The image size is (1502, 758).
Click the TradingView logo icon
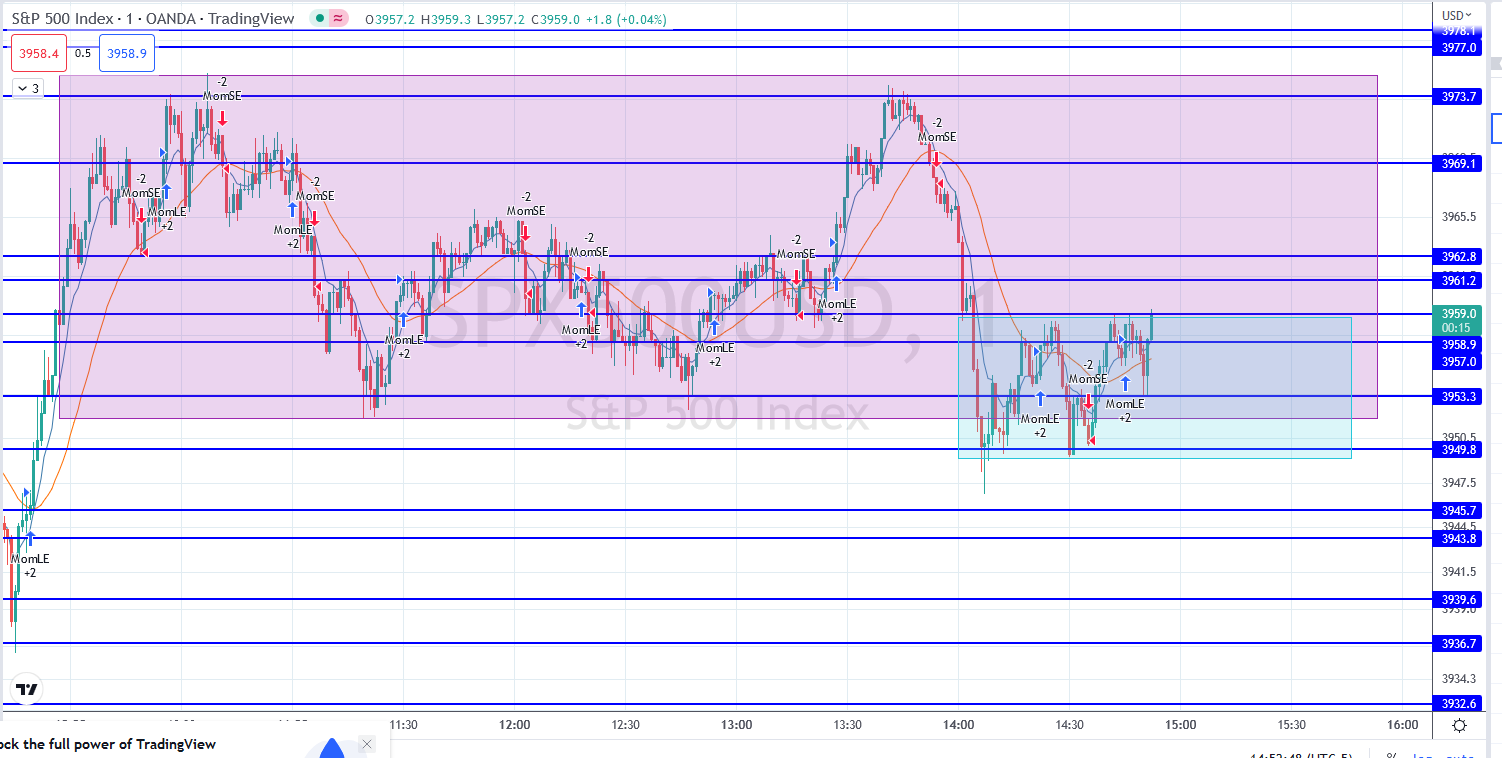(x=27, y=689)
